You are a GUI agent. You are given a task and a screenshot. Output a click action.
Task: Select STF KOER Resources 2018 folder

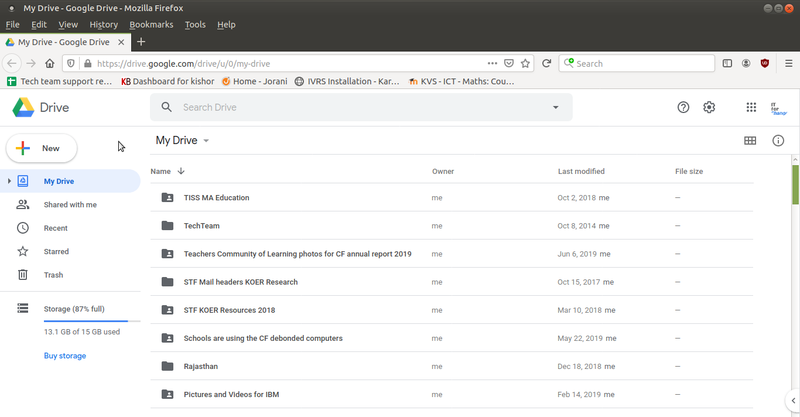point(452,310)
